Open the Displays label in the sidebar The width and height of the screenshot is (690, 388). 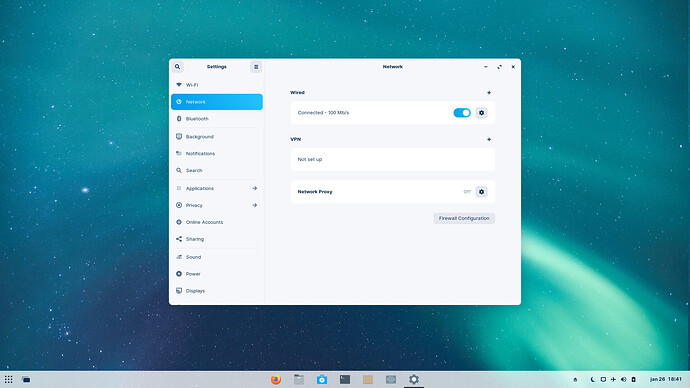(195, 291)
